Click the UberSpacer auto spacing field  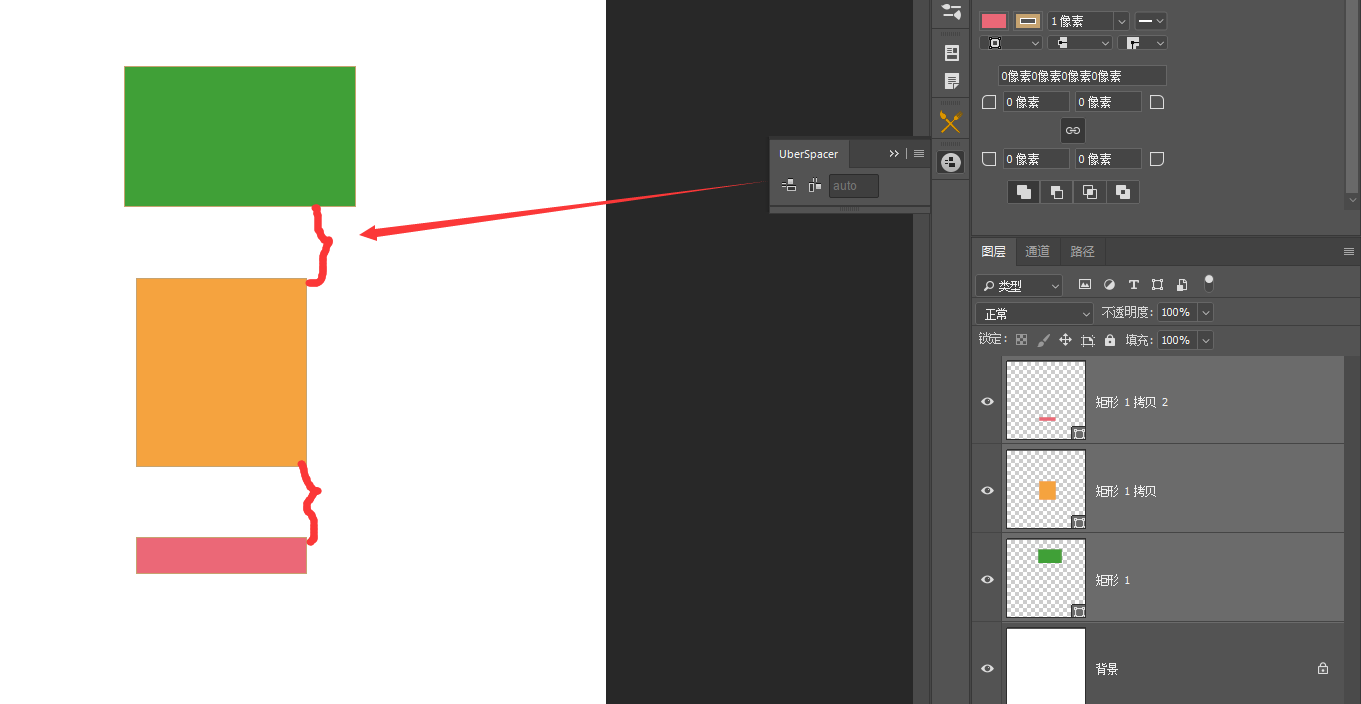pos(854,186)
